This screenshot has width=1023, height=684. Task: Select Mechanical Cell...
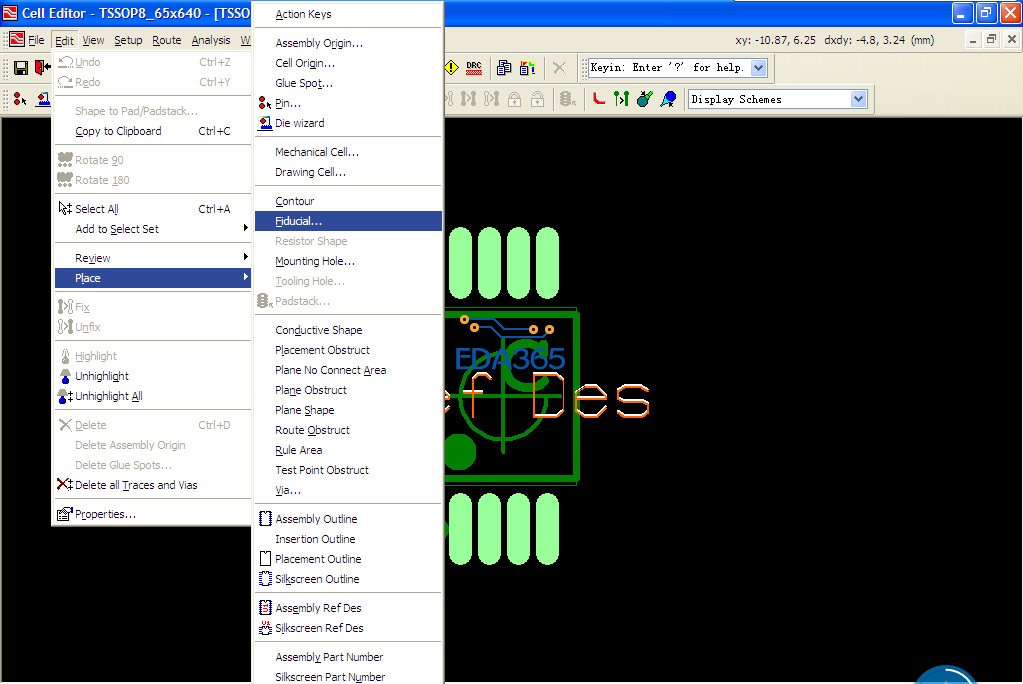pyautogui.click(x=348, y=152)
